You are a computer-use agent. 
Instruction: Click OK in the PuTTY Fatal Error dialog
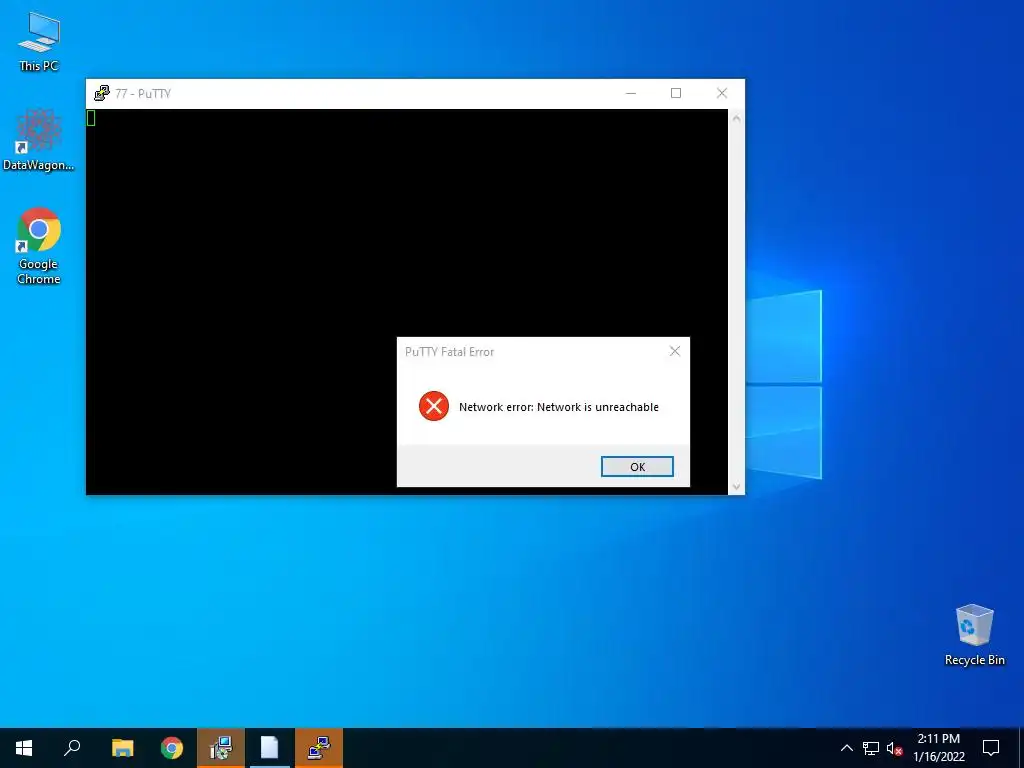(637, 466)
